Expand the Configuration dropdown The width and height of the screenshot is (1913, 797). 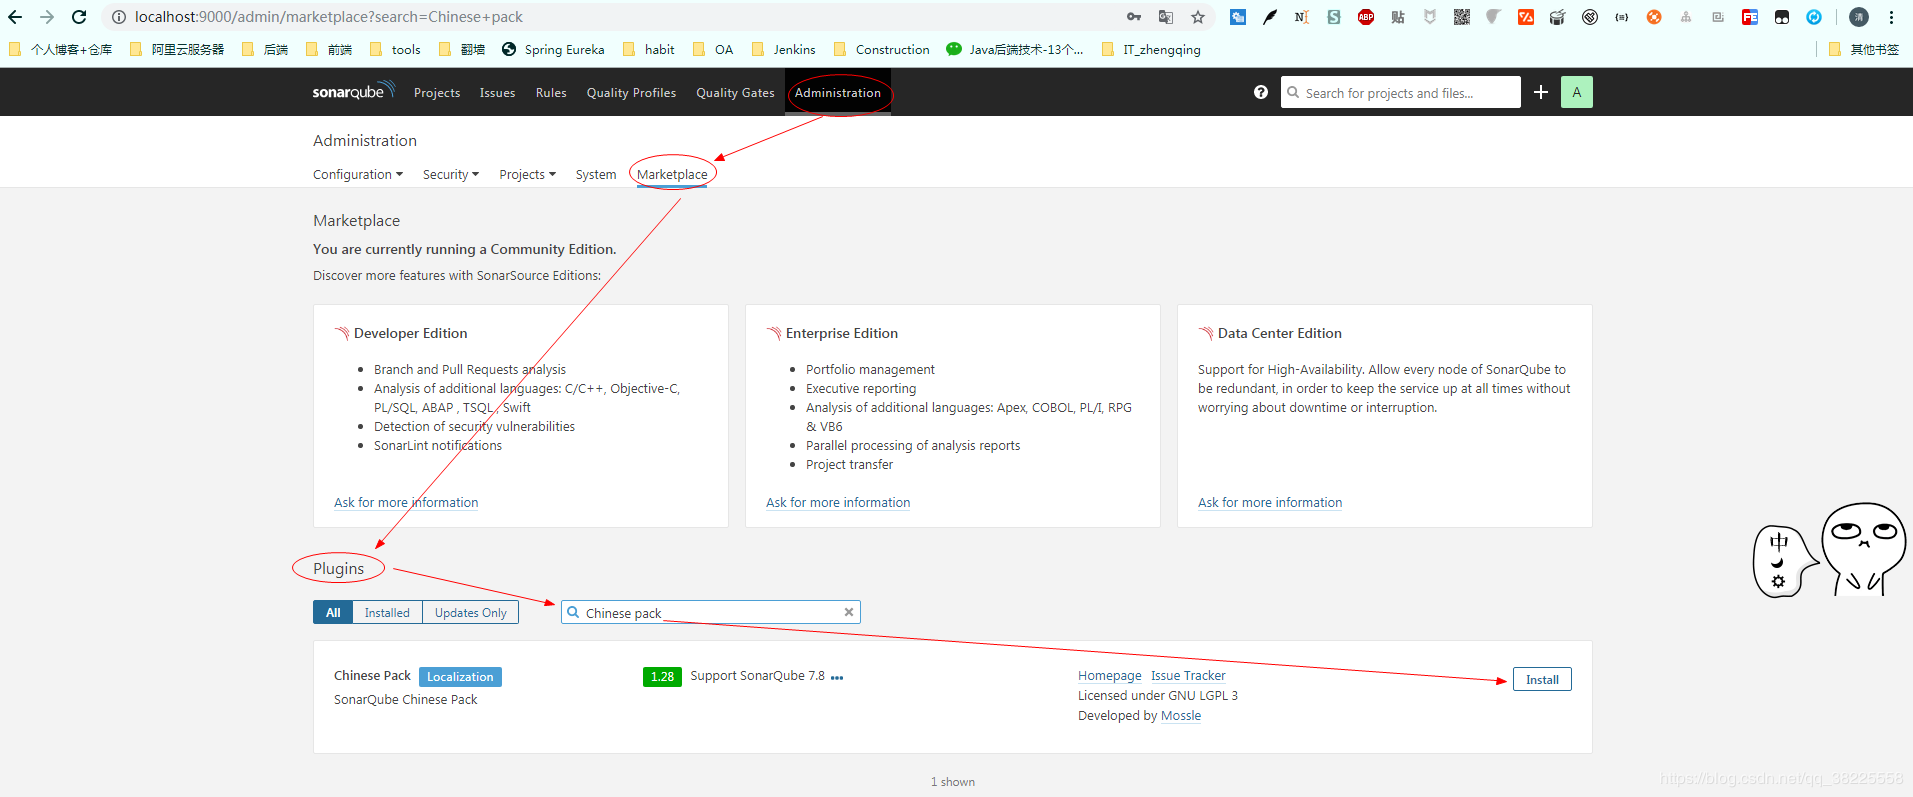tap(358, 174)
